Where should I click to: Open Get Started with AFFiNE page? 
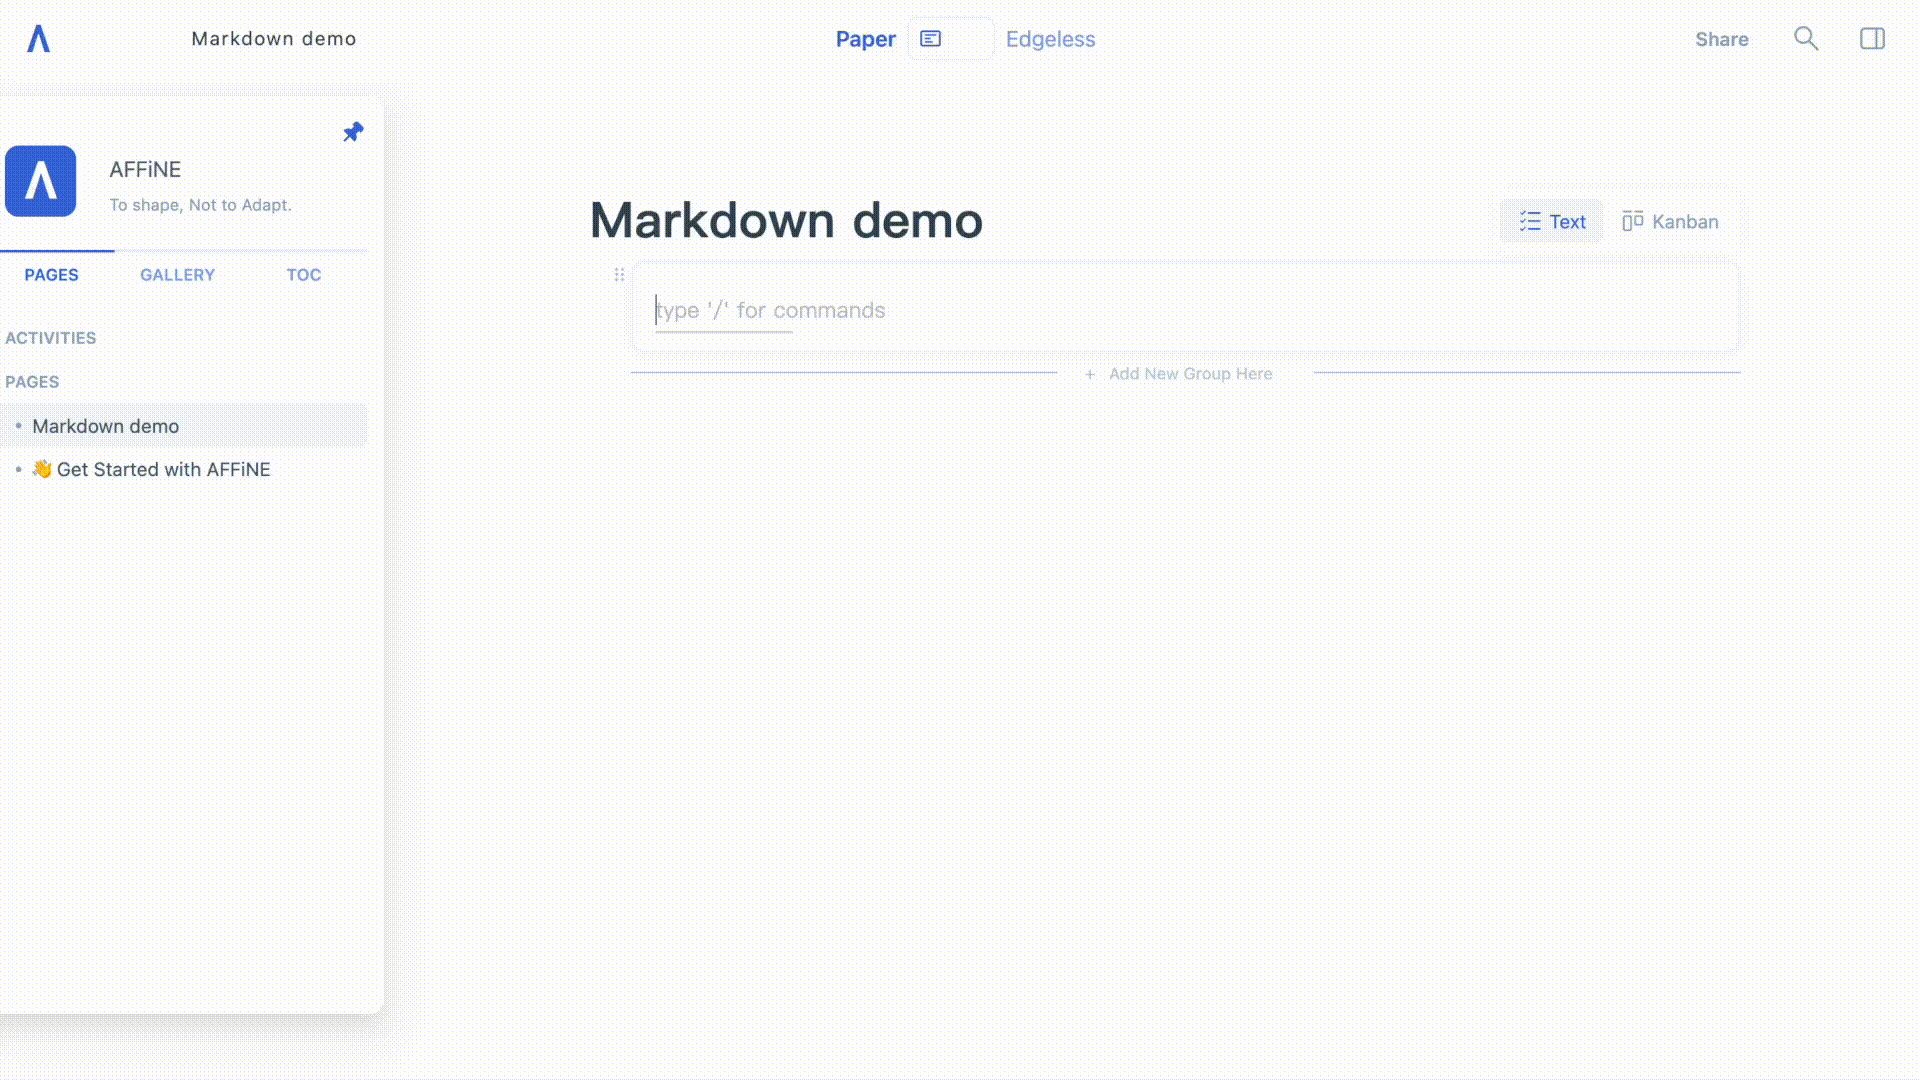tap(184, 469)
